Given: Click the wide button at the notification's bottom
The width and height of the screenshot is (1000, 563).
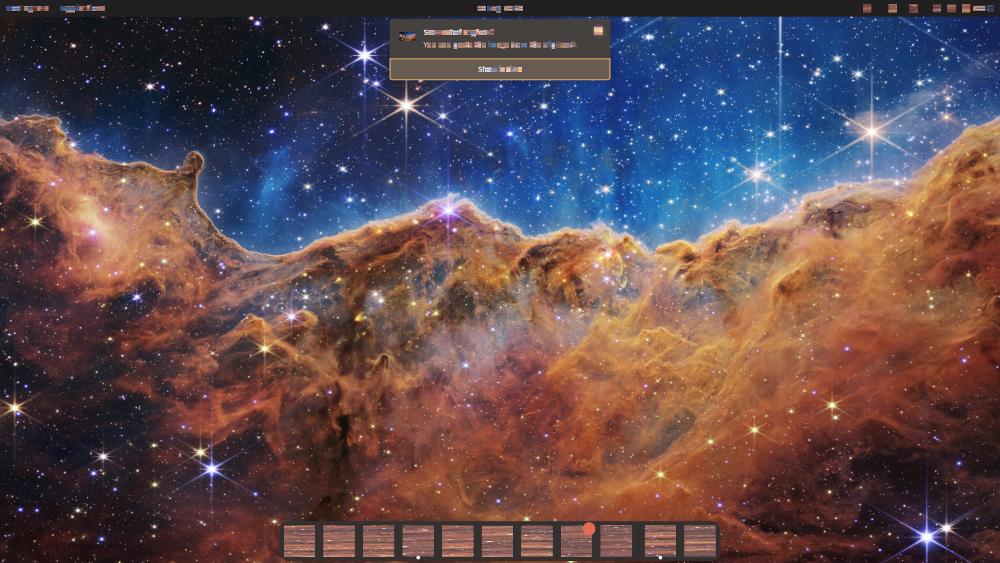Looking at the screenshot, I should [499, 69].
